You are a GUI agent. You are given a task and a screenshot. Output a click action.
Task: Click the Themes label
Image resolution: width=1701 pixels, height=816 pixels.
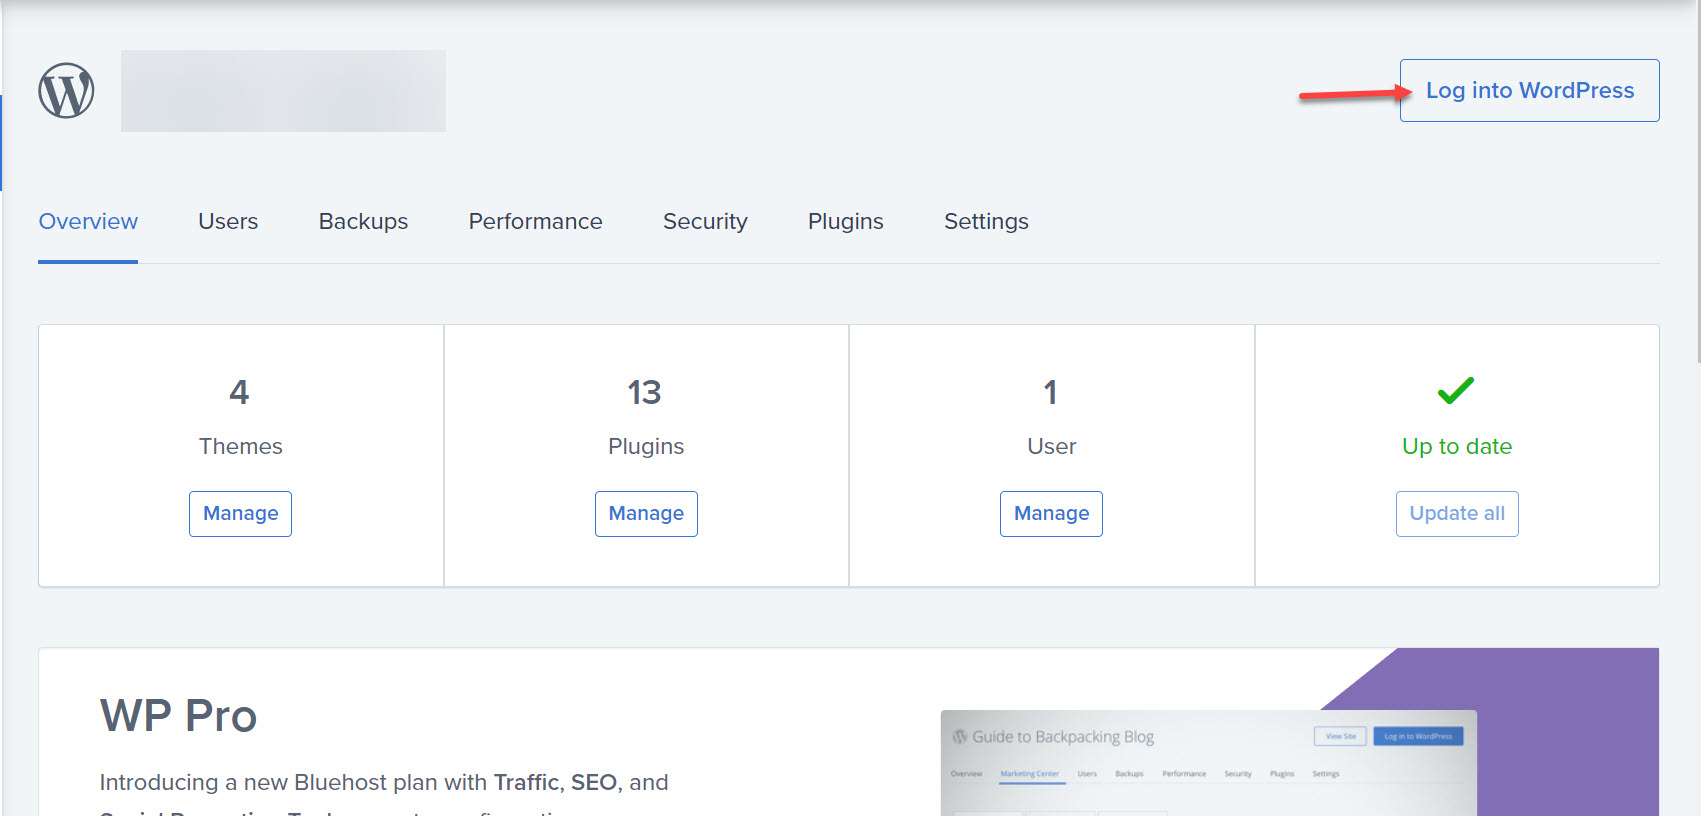(240, 446)
